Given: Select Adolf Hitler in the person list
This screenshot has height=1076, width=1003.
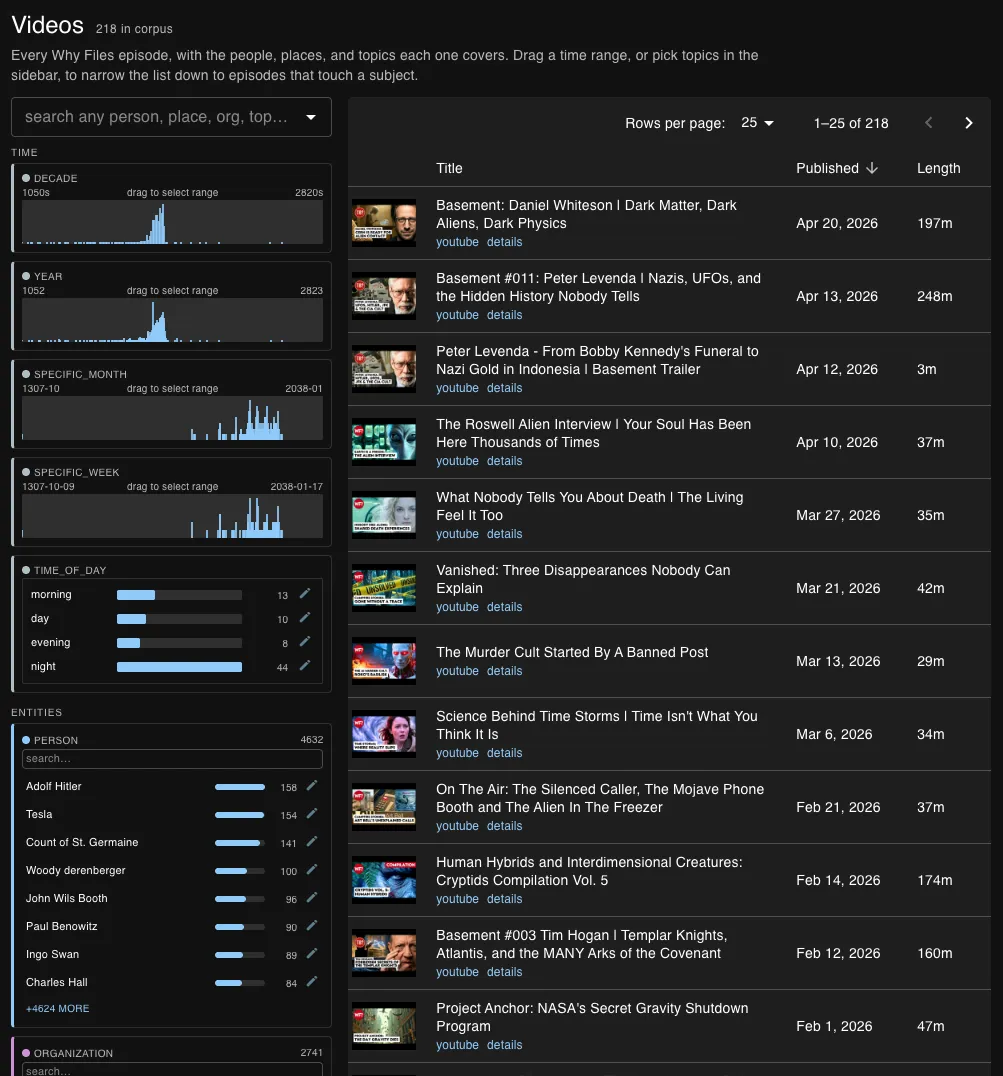Looking at the screenshot, I should click(172, 786).
